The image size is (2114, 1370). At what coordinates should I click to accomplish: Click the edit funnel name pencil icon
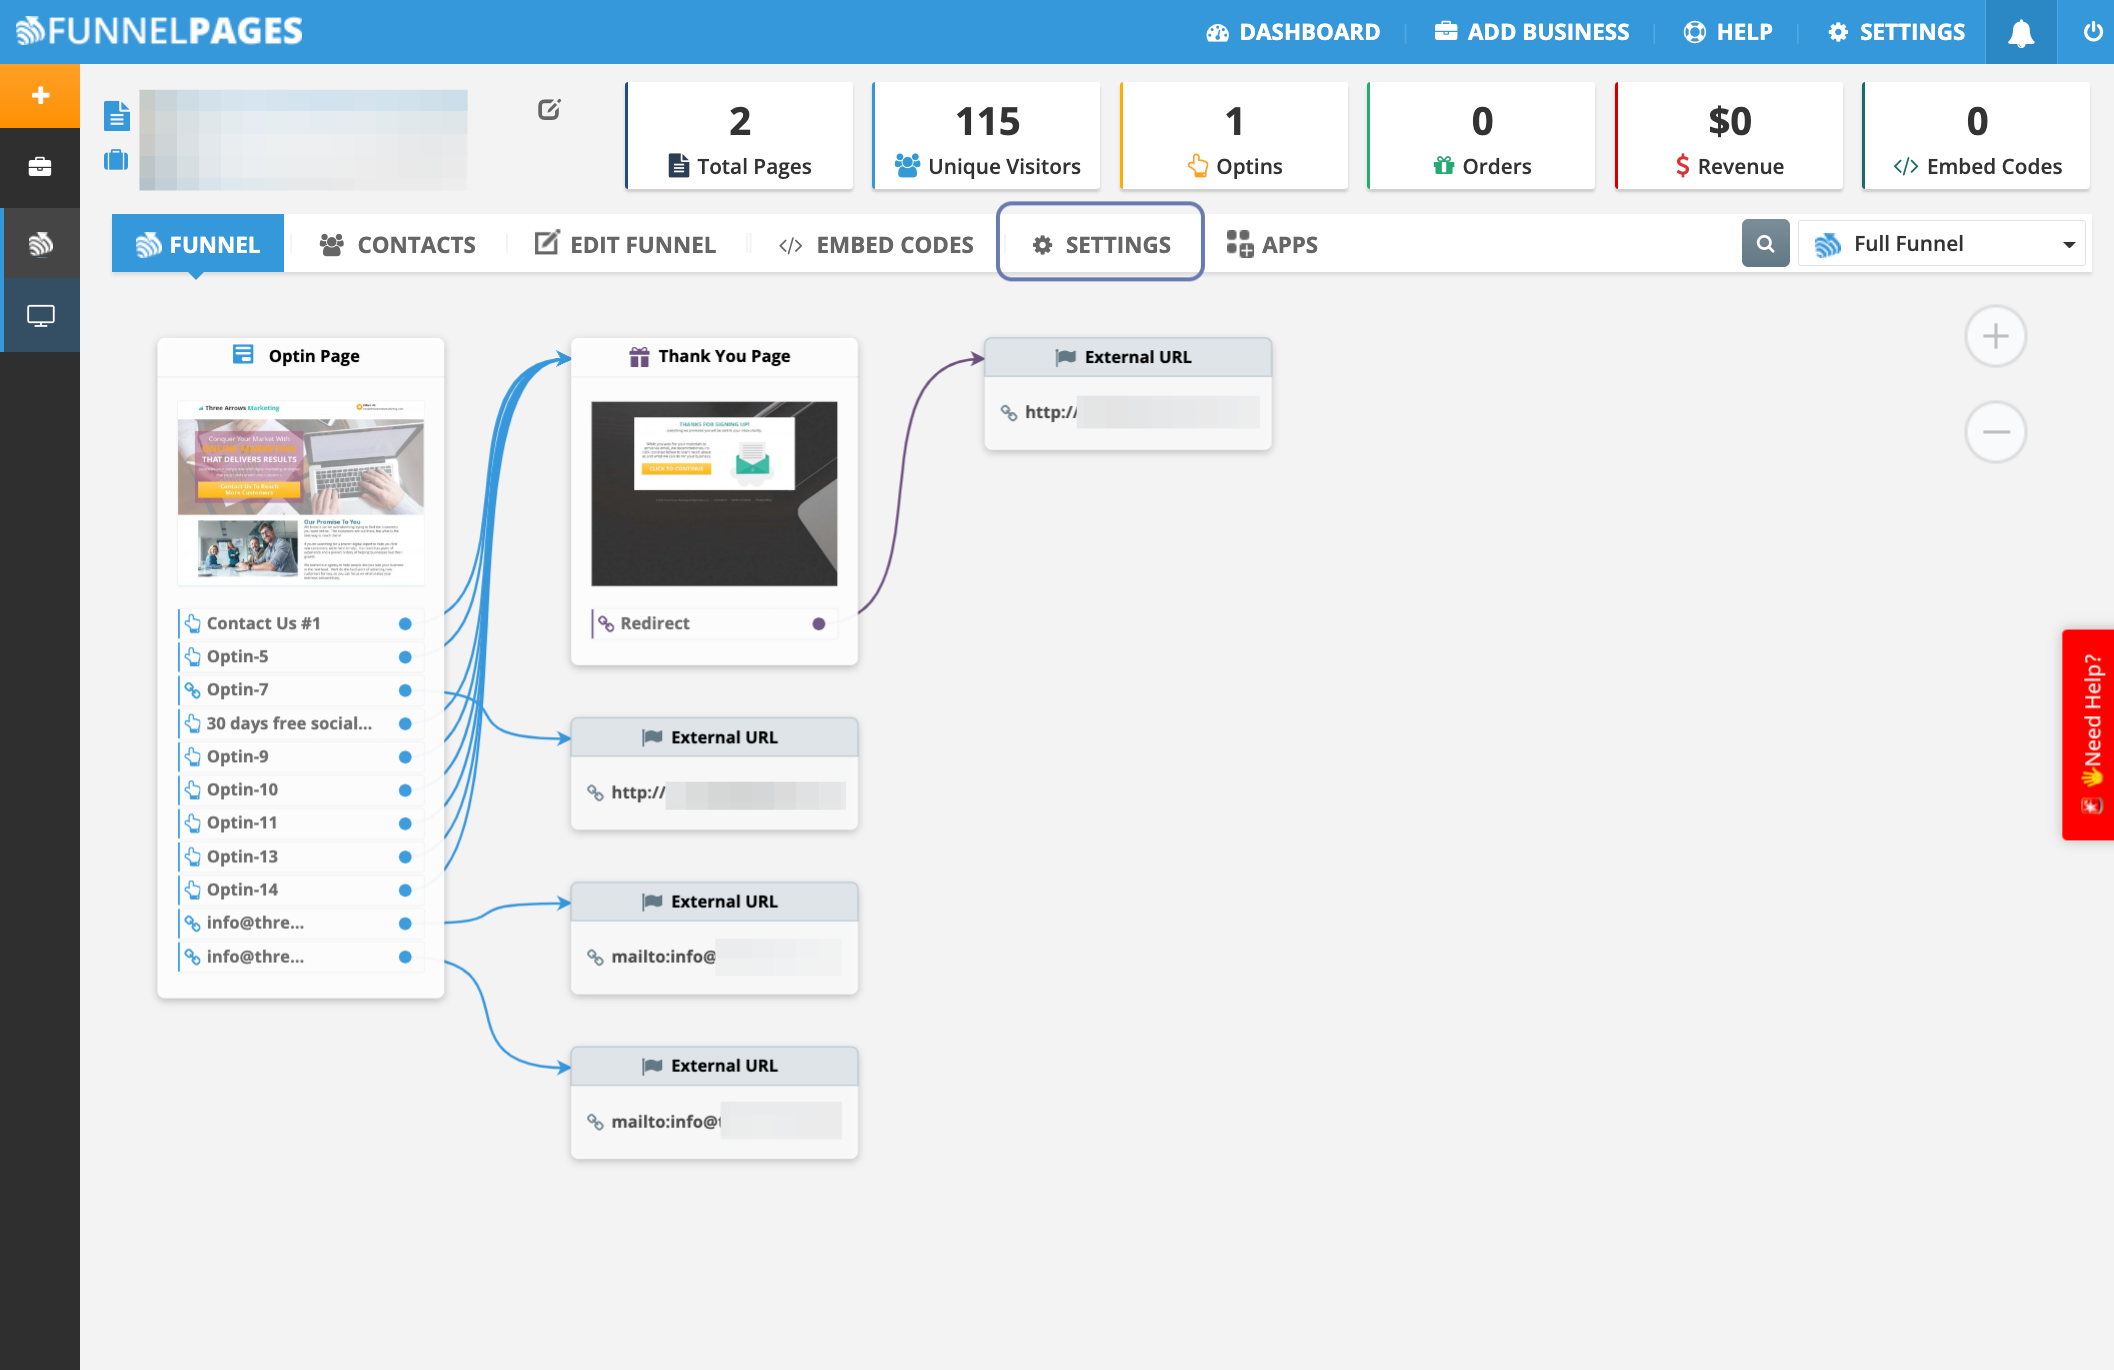click(549, 110)
